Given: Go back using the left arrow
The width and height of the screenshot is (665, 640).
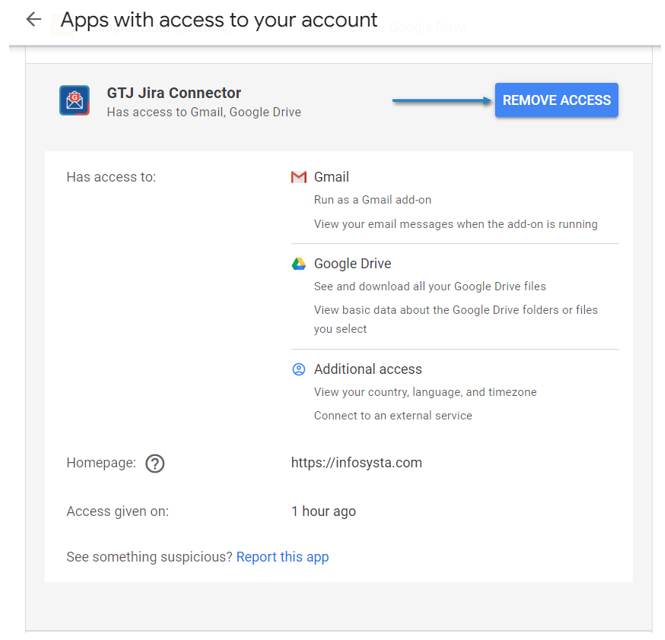Looking at the screenshot, I should tap(33, 20).
